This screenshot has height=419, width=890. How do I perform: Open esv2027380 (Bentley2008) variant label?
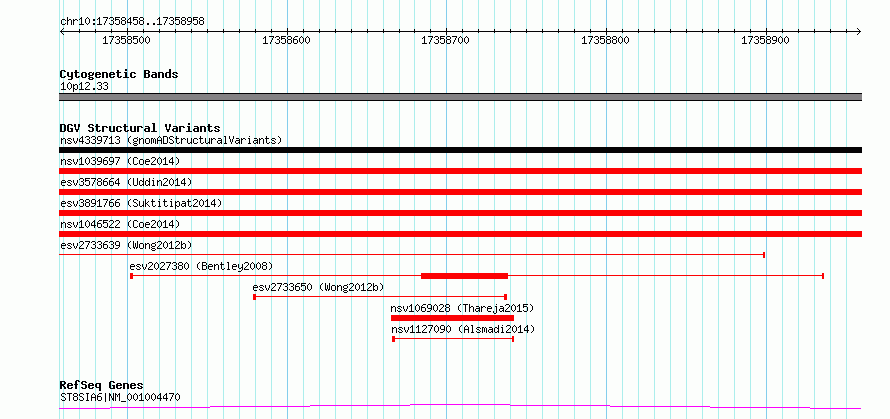[x=201, y=266]
